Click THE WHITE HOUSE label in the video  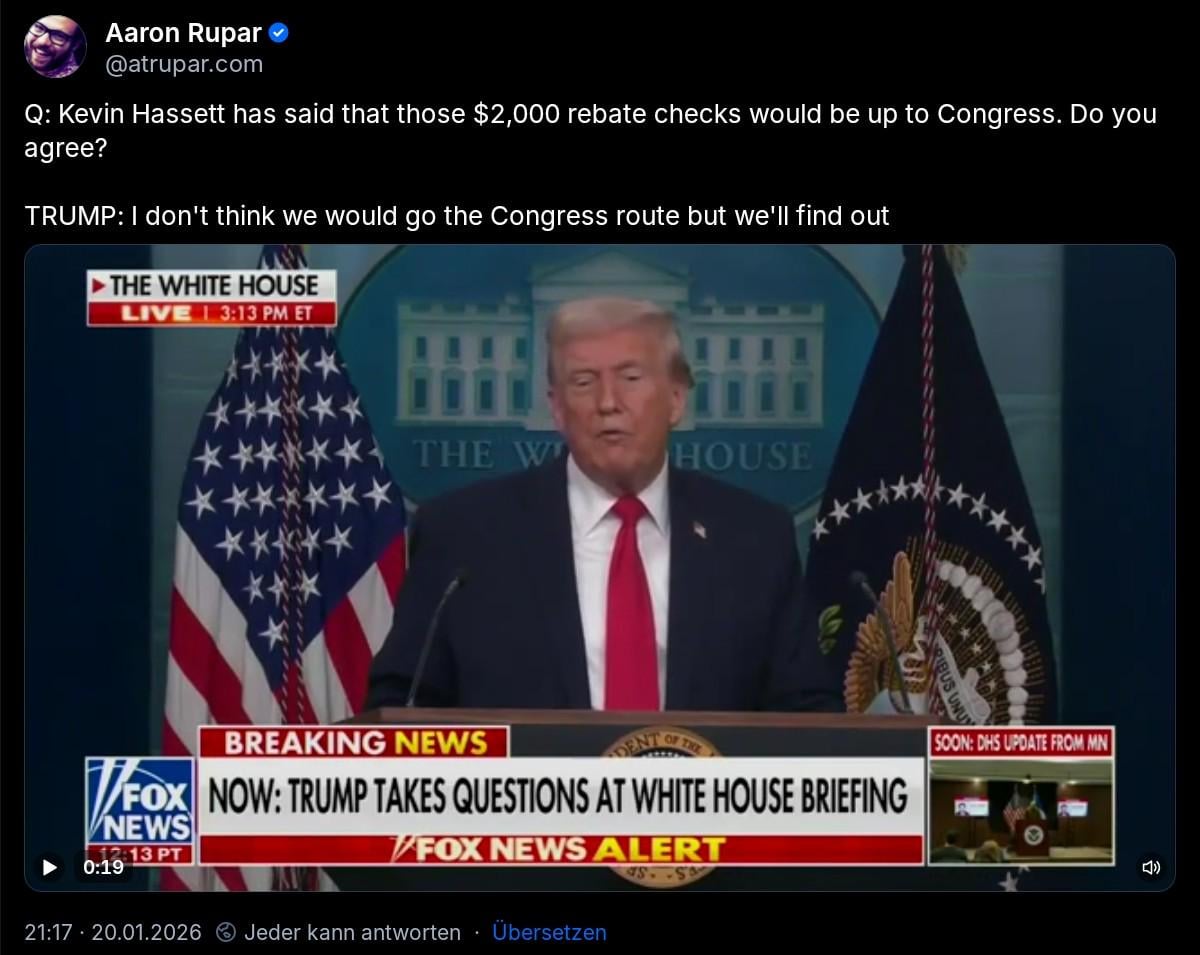pyautogui.click(x=211, y=286)
